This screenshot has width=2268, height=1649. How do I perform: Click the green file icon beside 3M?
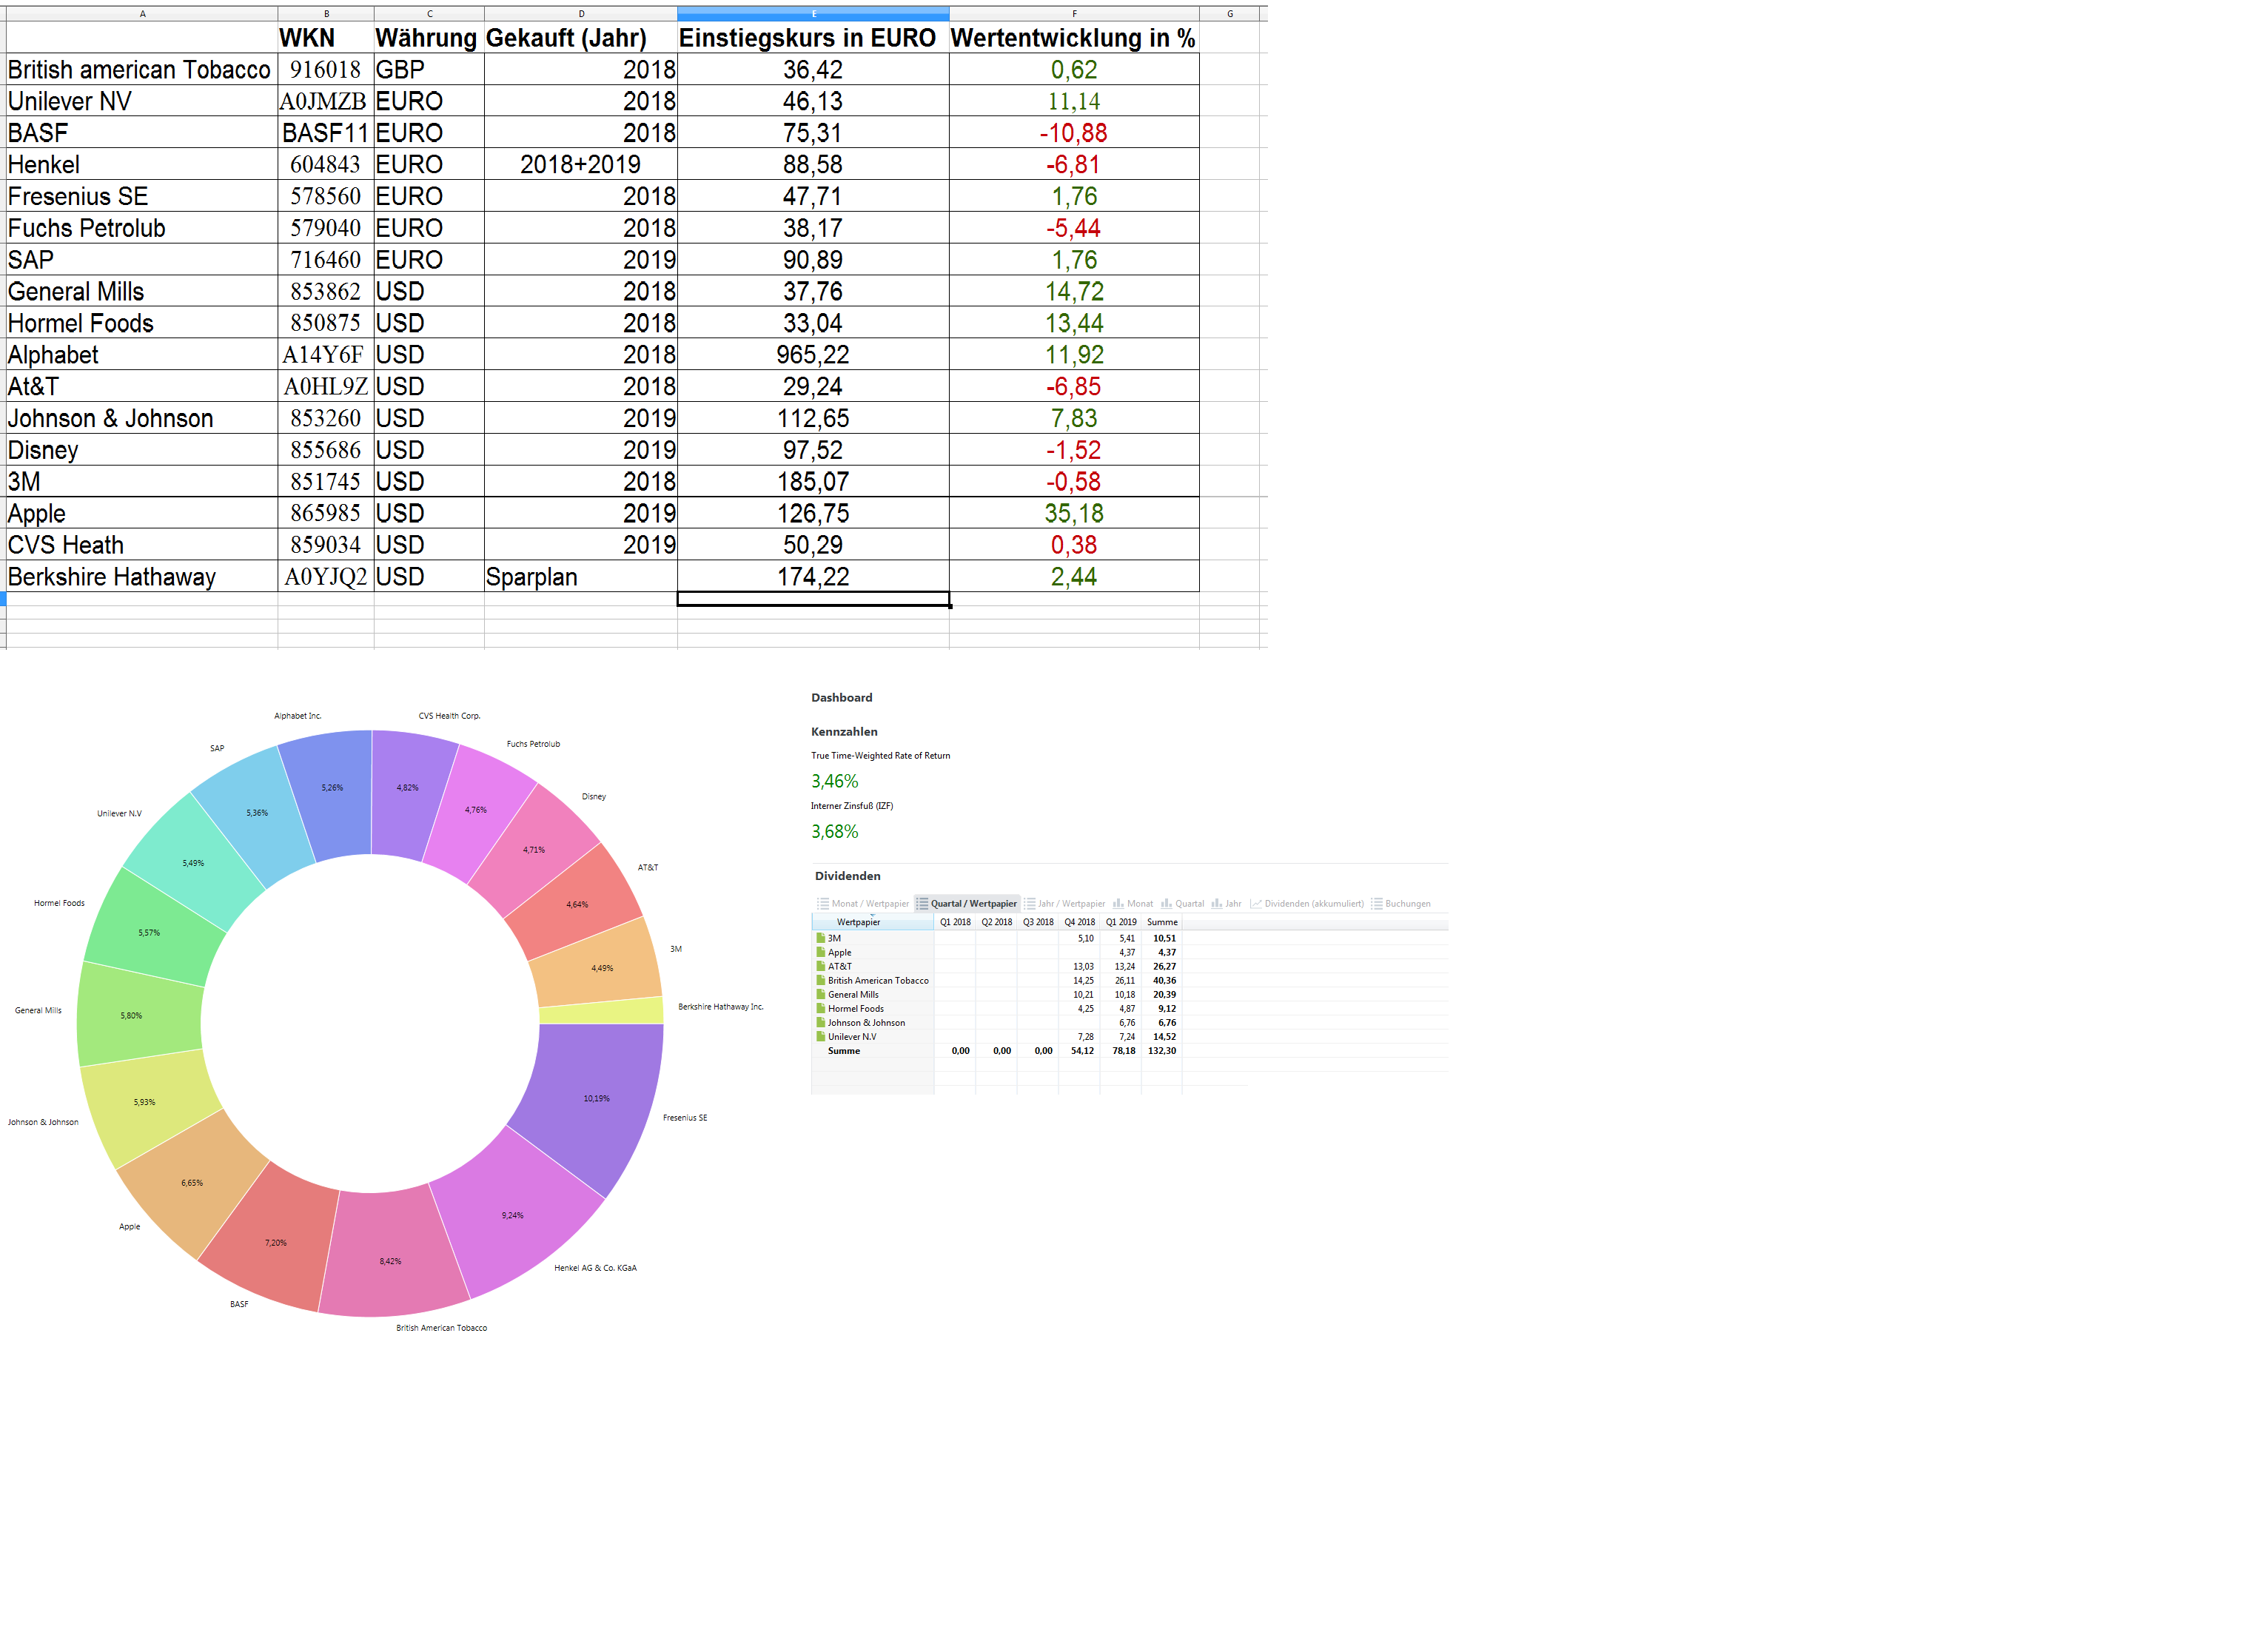tap(820, 938)
